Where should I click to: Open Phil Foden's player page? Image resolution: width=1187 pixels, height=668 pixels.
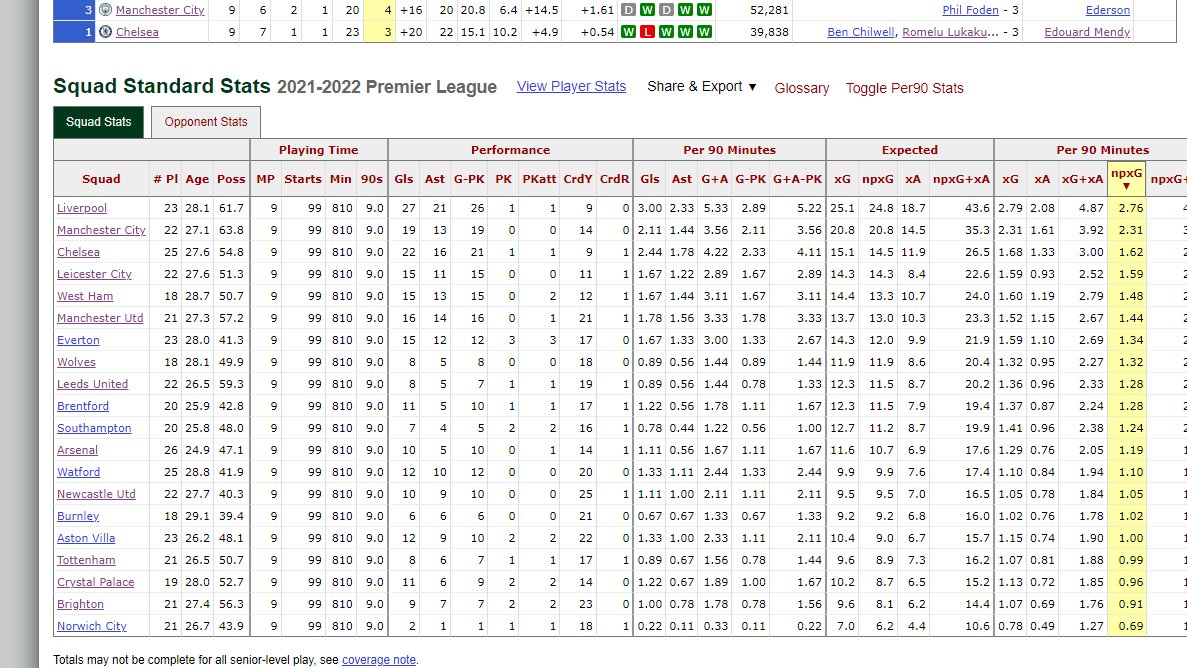pos(970,10)
